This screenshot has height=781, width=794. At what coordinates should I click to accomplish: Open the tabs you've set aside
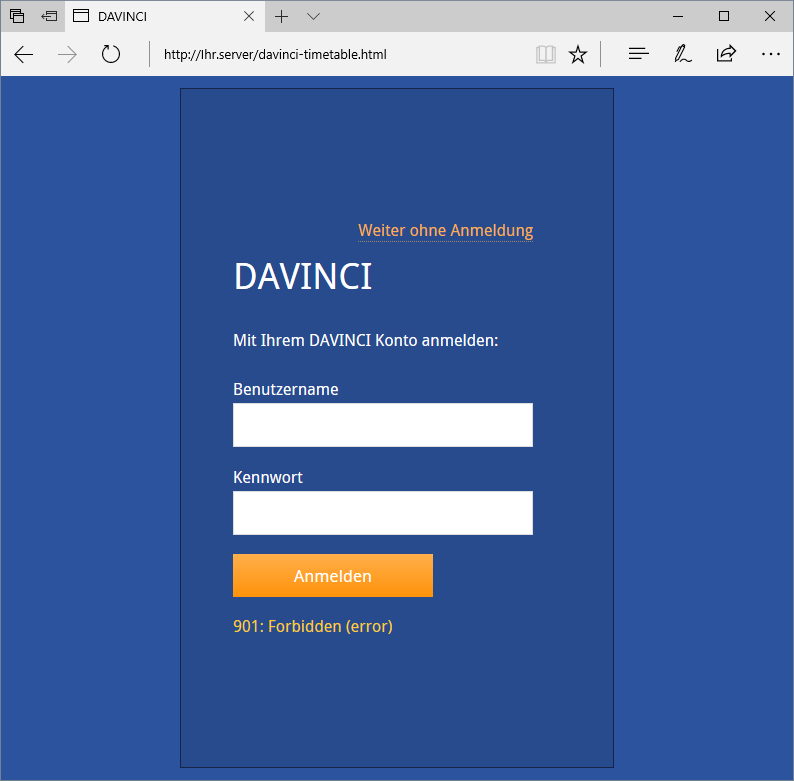tap(17, 16)
